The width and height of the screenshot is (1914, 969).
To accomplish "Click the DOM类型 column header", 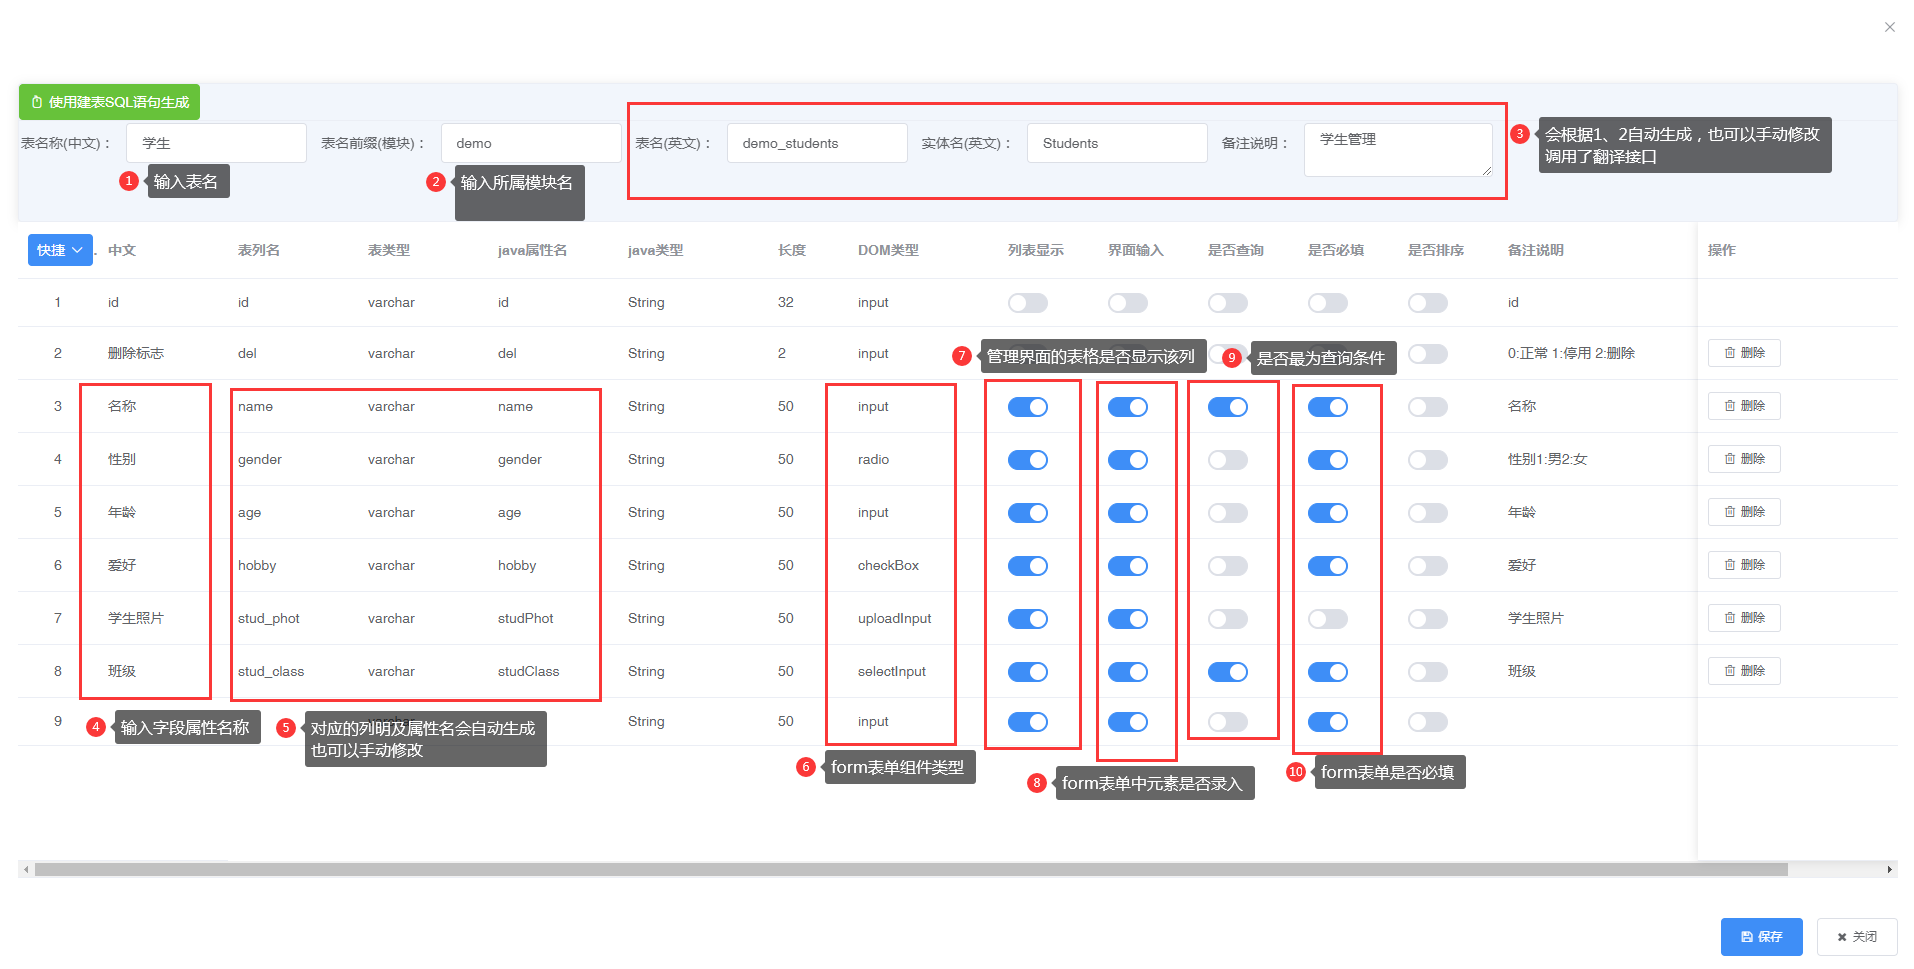I will [888, 250].
